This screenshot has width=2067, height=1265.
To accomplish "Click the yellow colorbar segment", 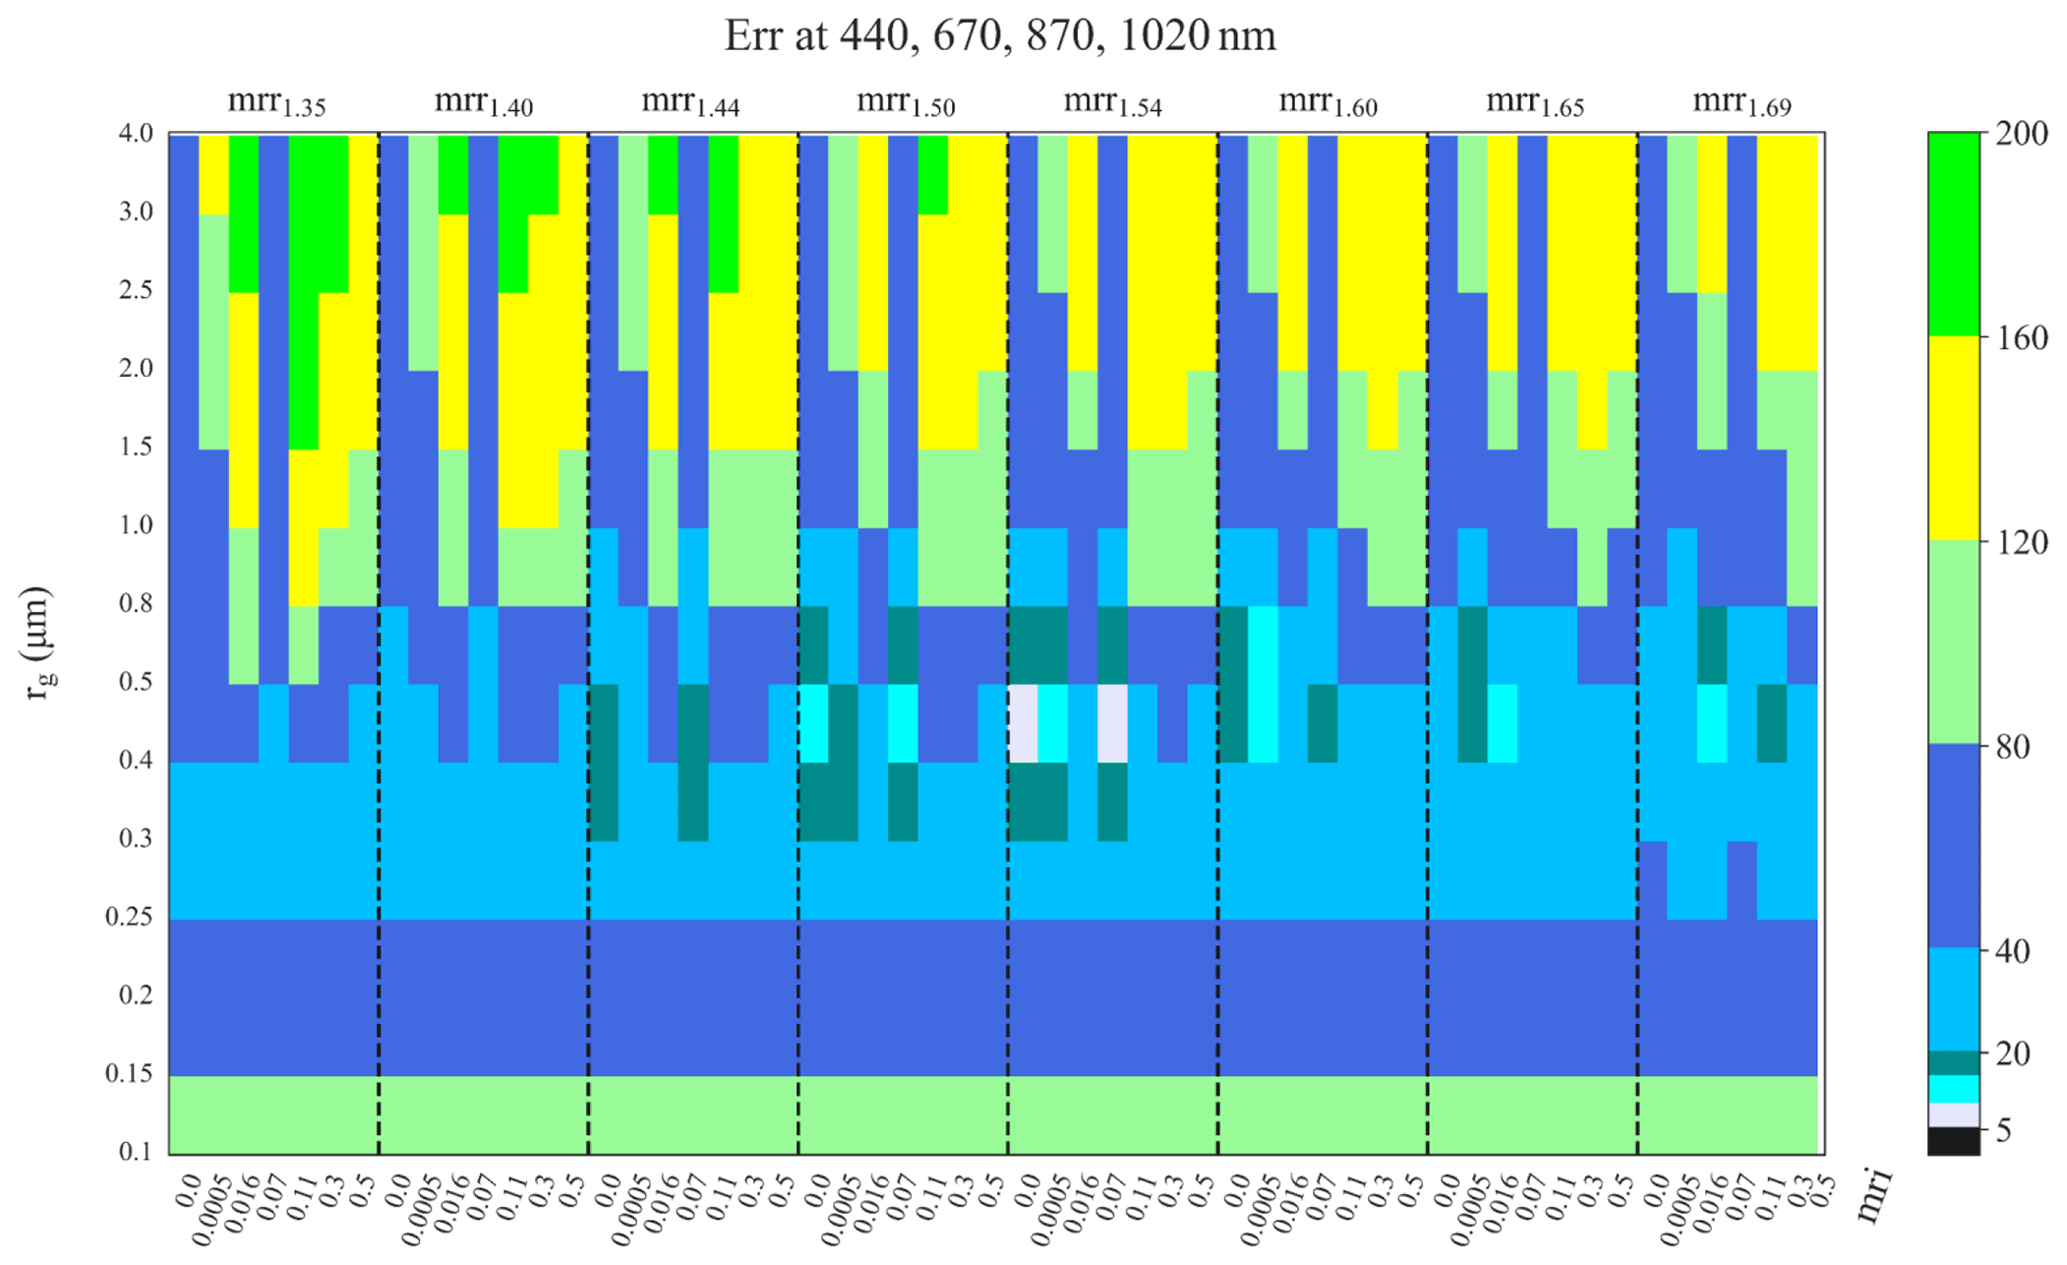I will [1953, 437].
